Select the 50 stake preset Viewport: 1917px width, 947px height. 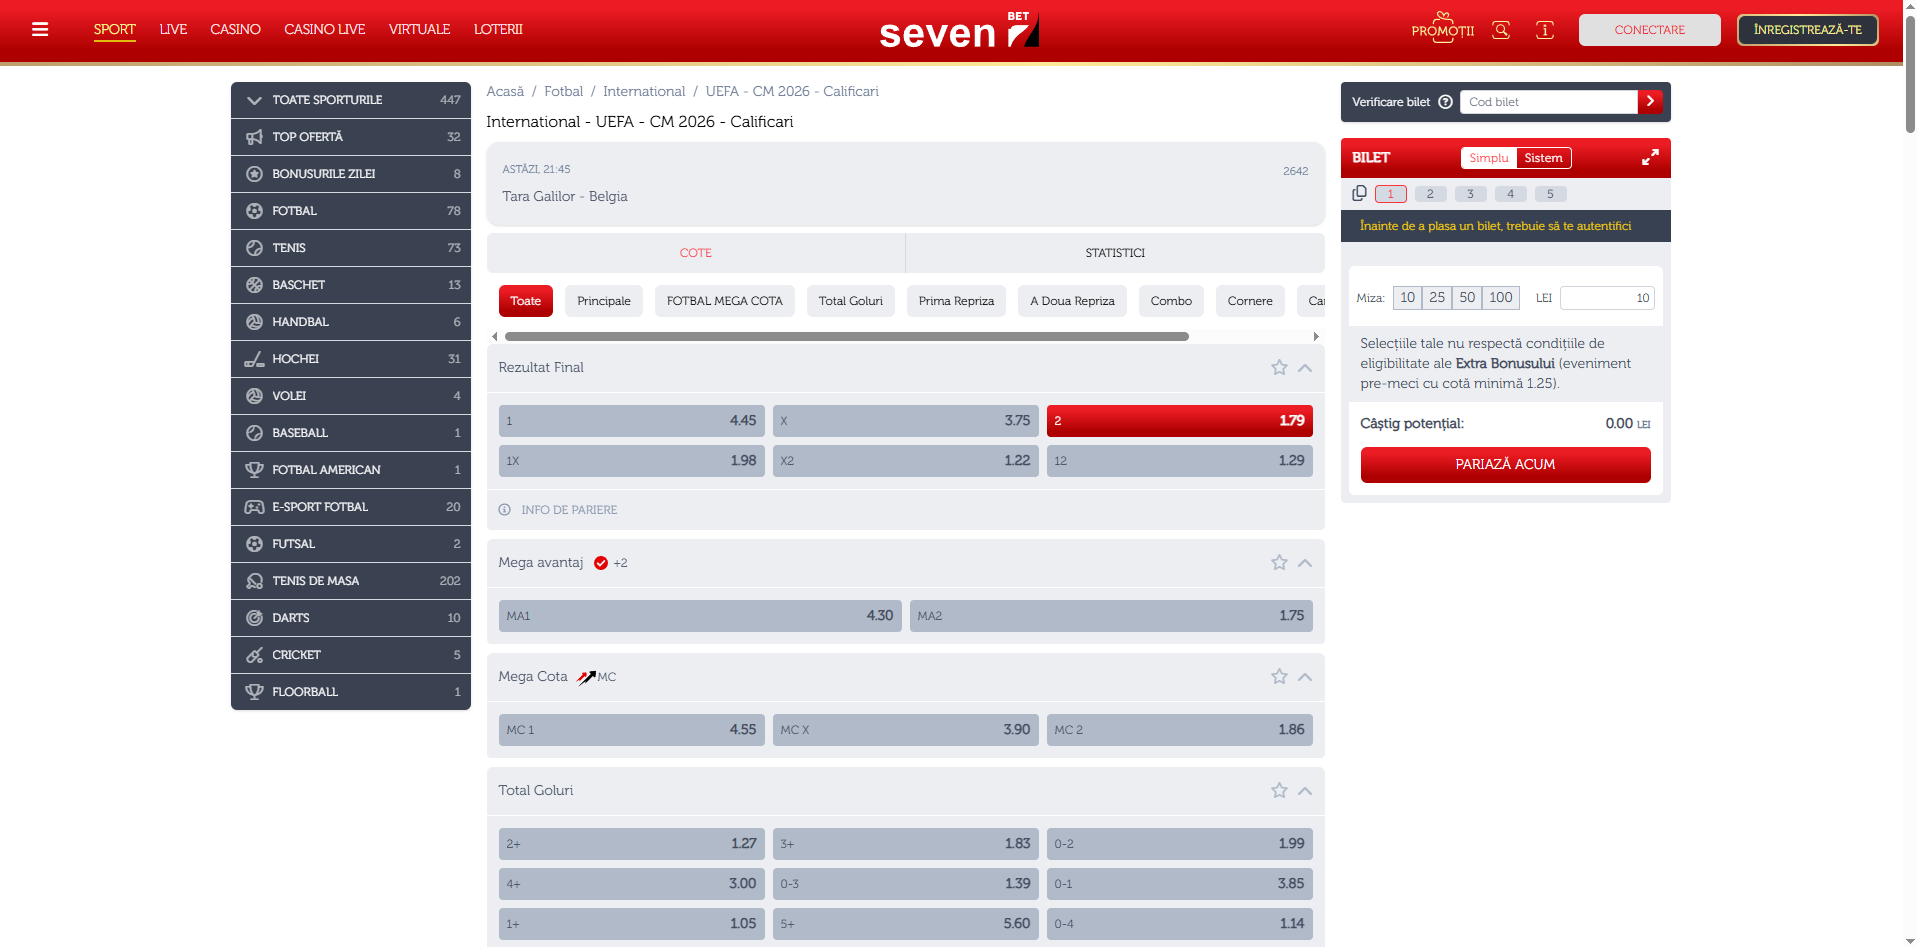1467,298
